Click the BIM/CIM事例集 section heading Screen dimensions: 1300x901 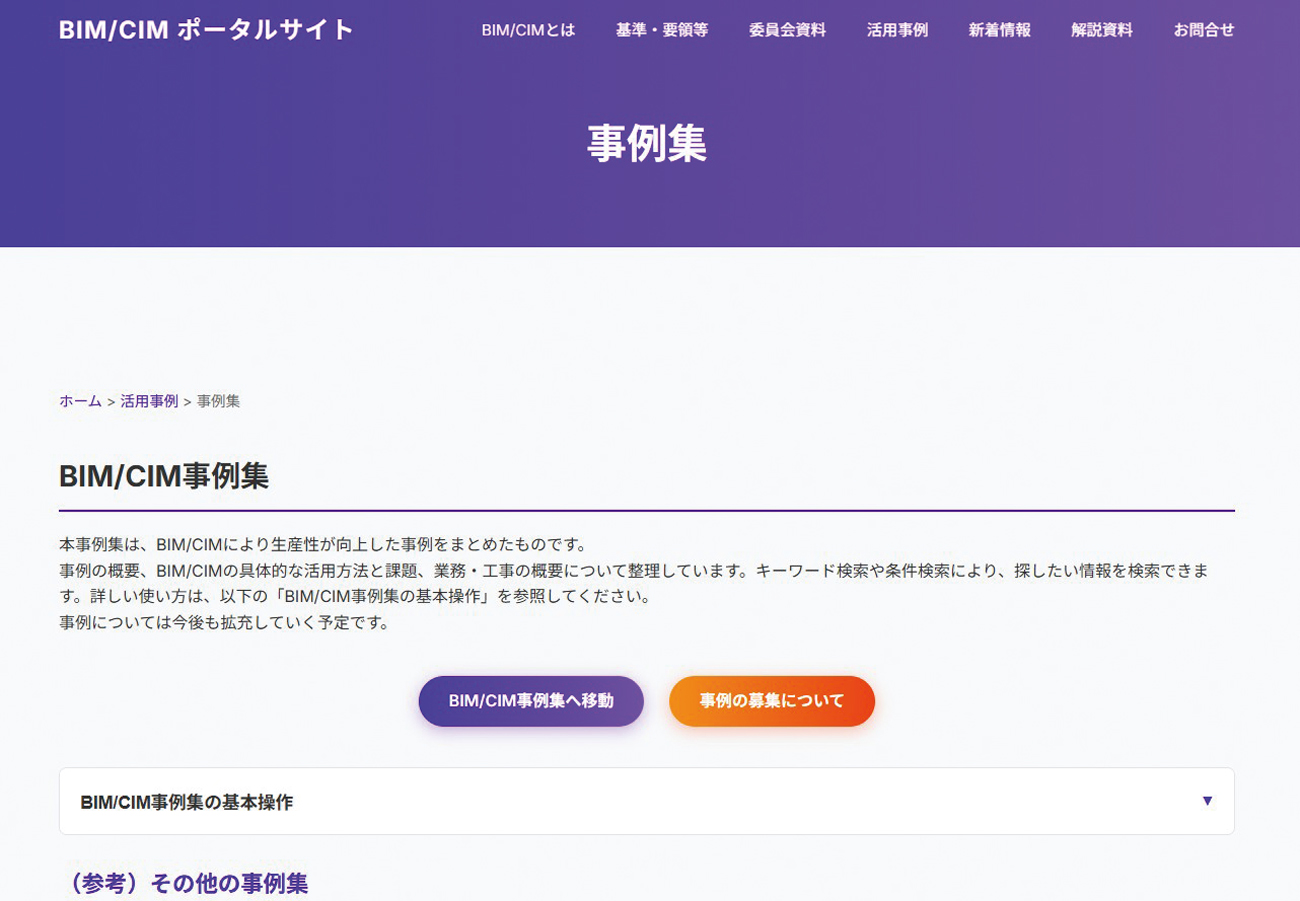[x=164, y=477]
